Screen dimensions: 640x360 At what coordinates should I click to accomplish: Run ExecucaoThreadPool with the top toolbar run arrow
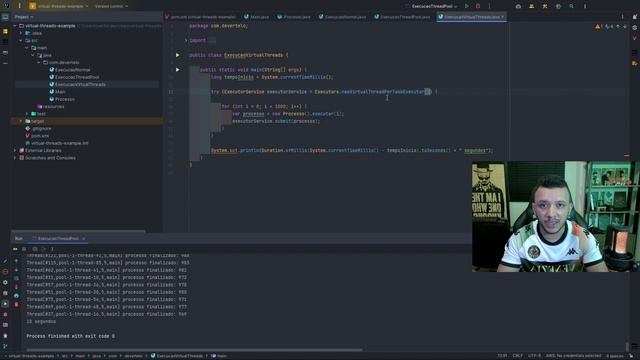click(467, 6)
